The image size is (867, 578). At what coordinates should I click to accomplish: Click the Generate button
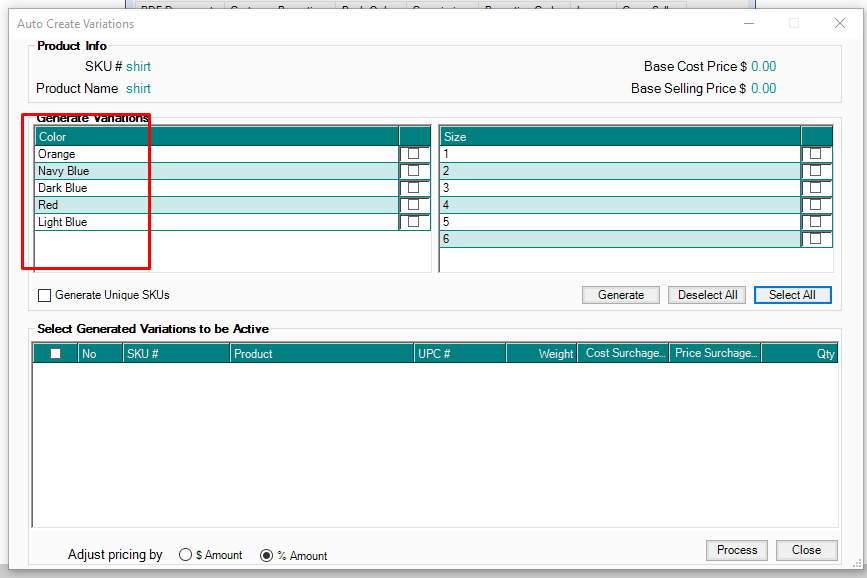621,295
